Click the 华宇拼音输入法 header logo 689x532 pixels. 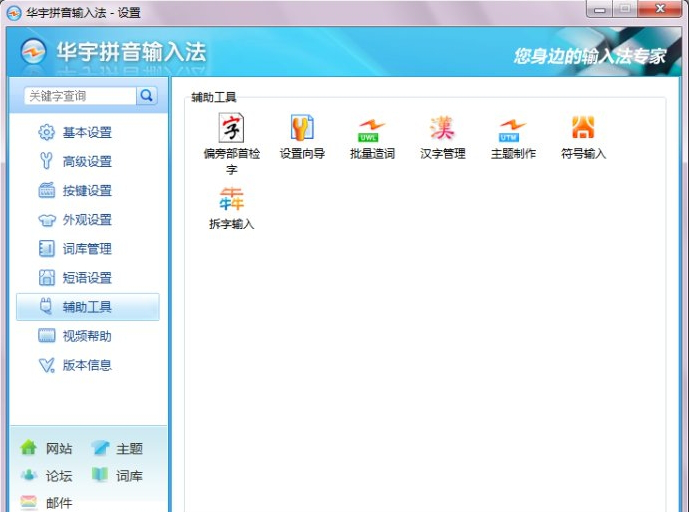click(x=33, y=51)
